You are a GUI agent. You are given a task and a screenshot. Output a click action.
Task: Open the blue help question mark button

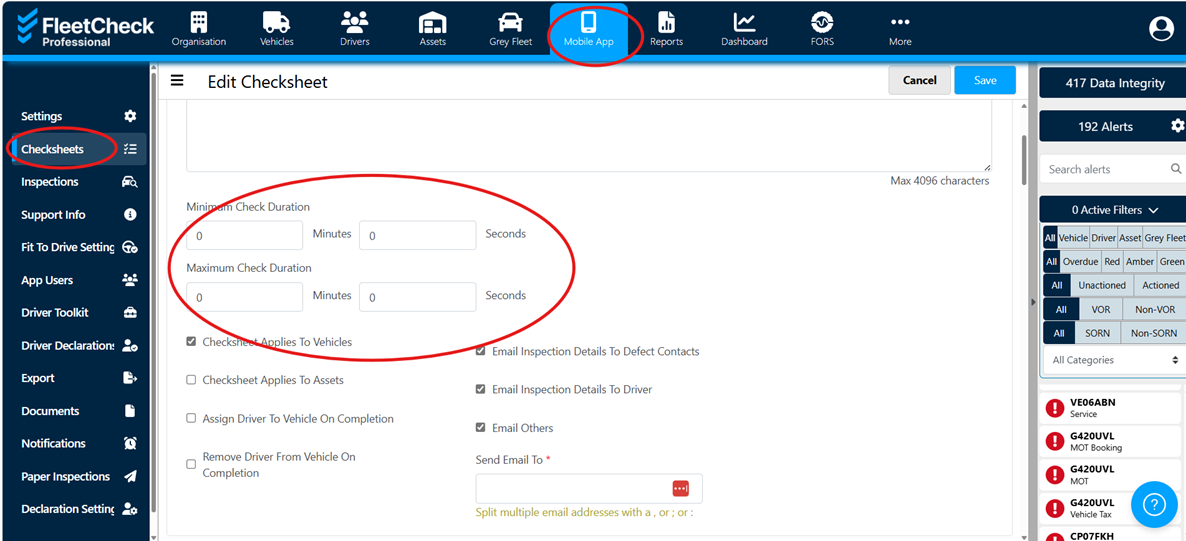tap(1153, 504)
